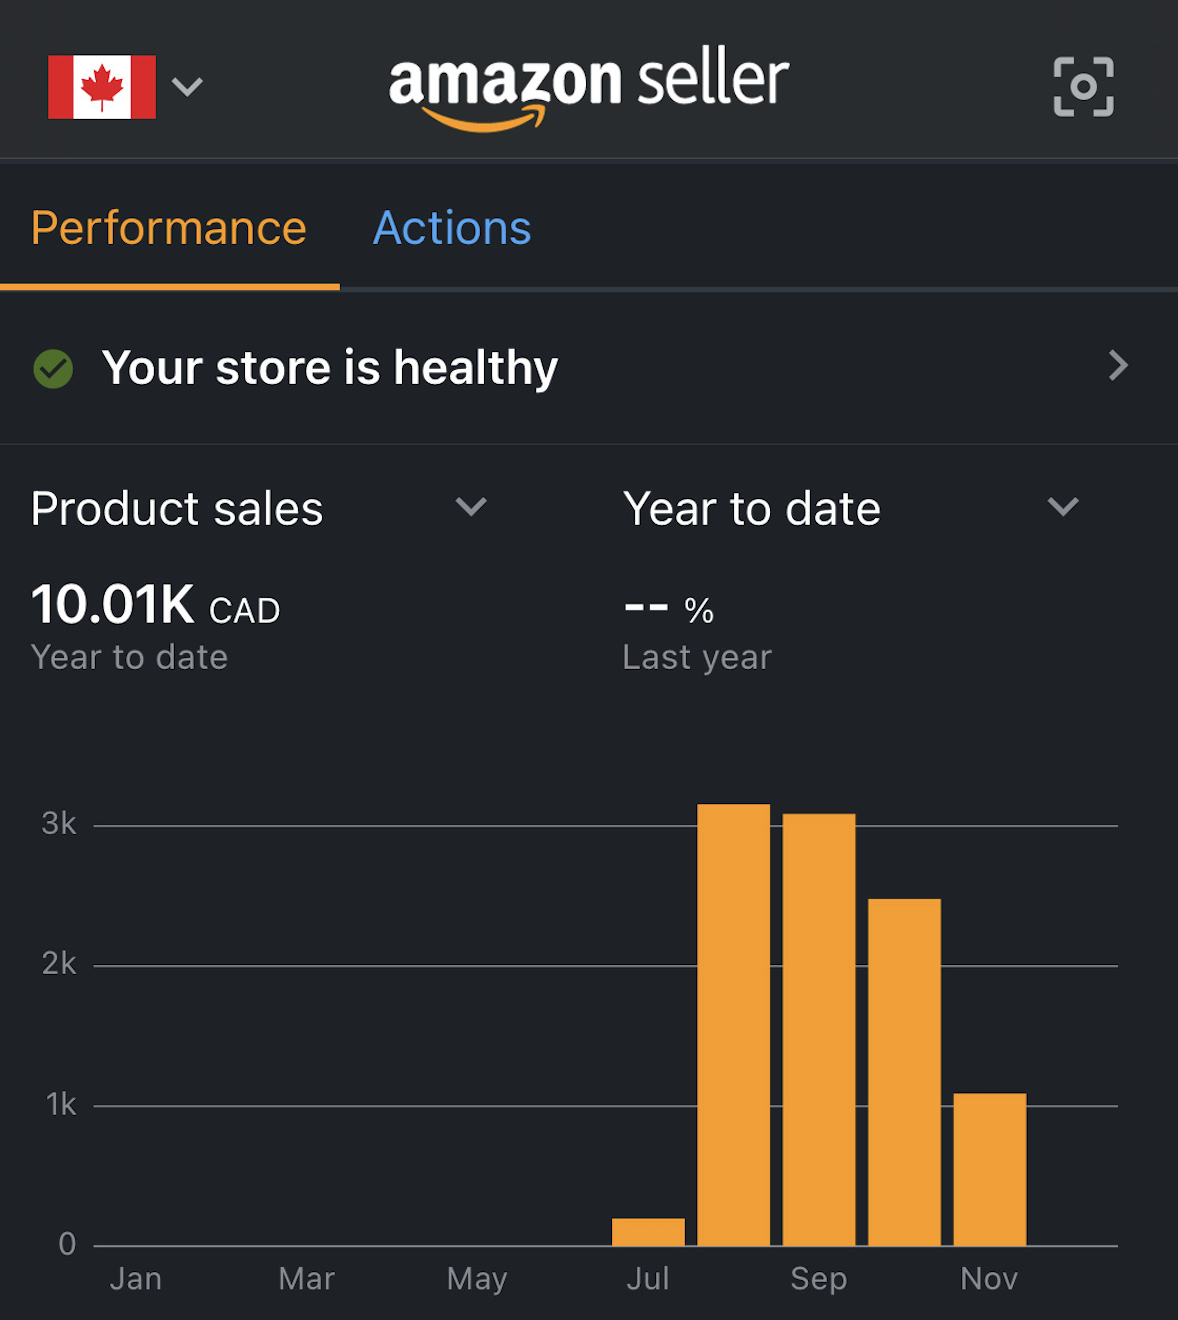The width and height of the screenshot is (1178, 1320).
Task: Click the Canadian flag marketplace icon
Action: (103, 87)
